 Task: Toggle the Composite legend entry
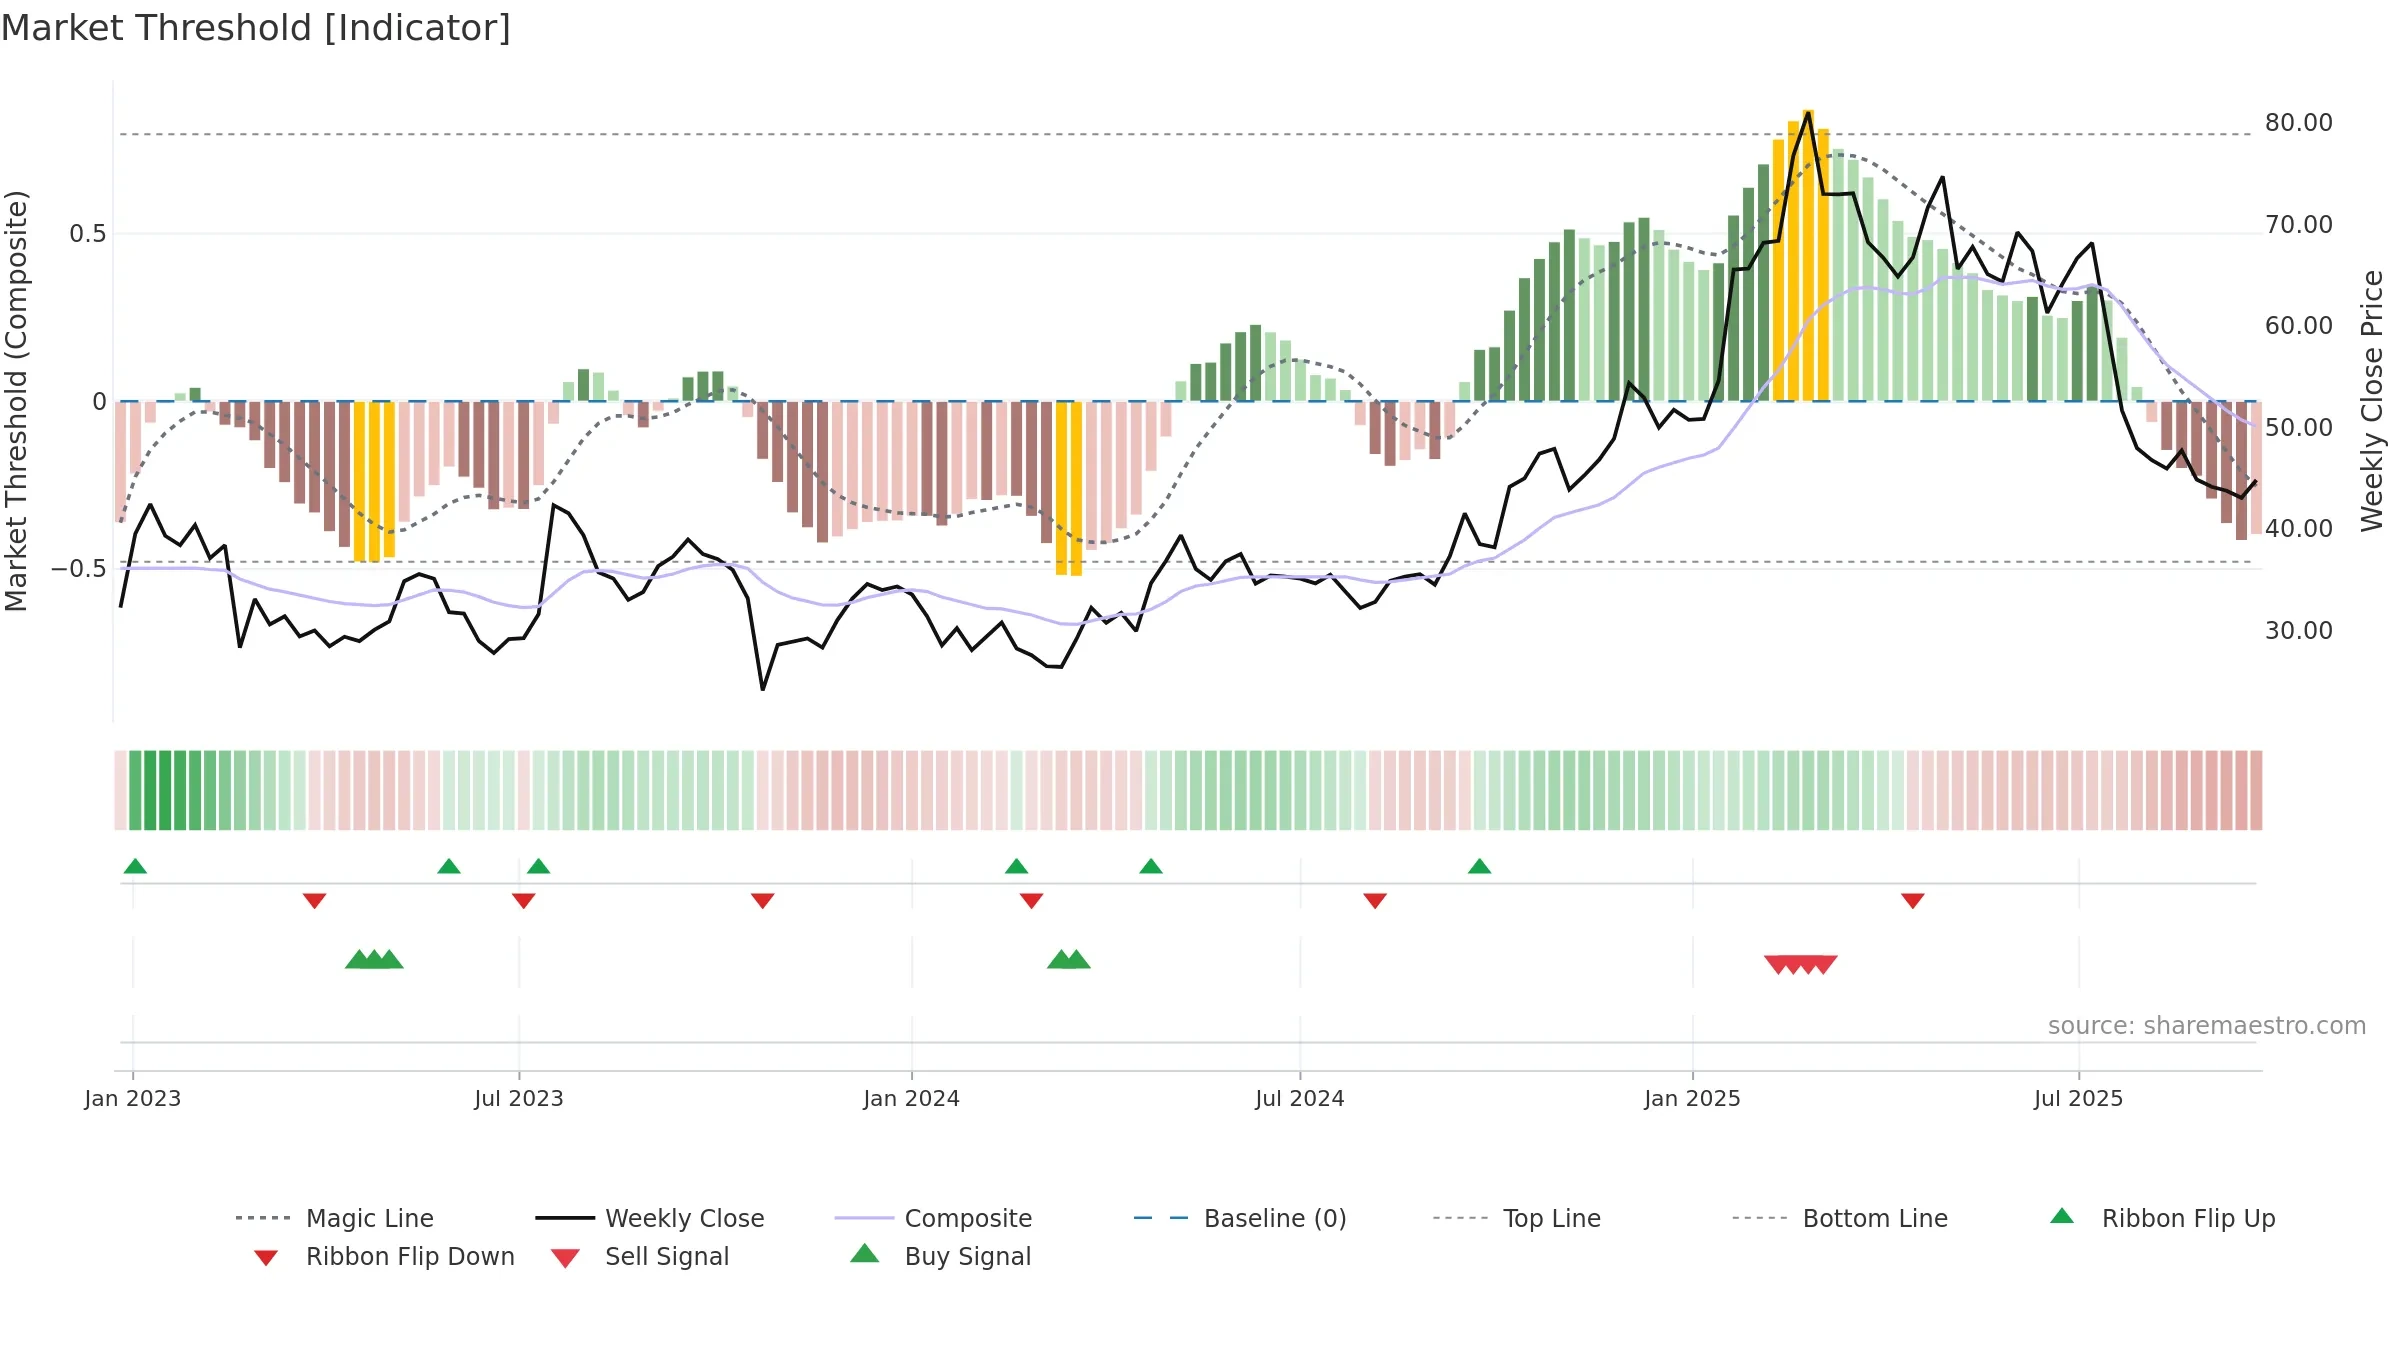[x=933, y=1218]
